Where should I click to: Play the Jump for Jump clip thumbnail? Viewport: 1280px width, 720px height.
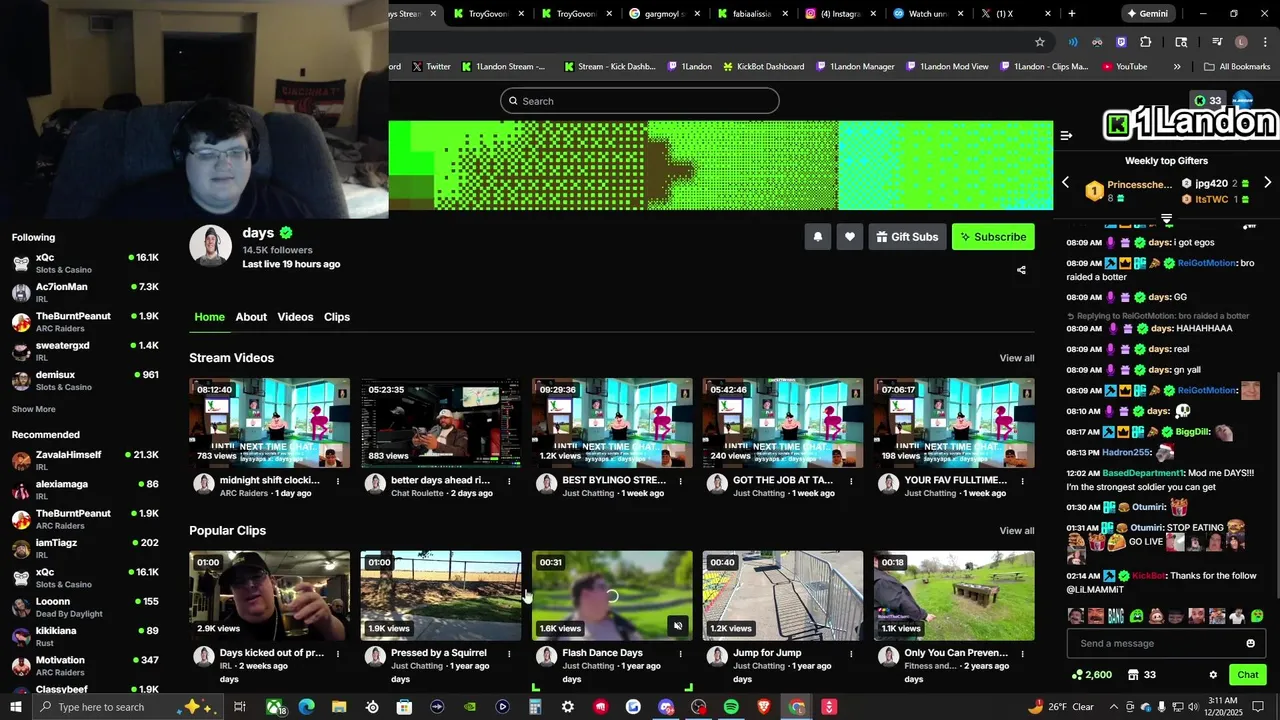(x=783, y=596)
